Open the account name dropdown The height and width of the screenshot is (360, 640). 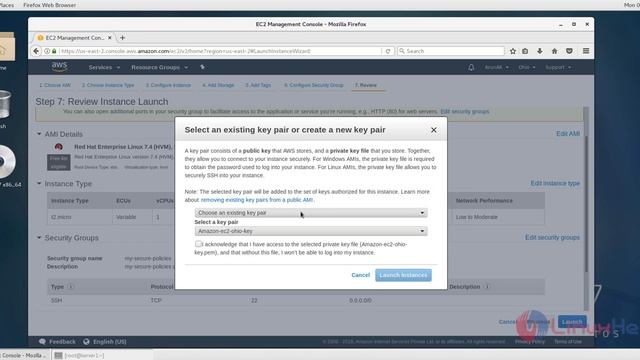pos(496,67)
